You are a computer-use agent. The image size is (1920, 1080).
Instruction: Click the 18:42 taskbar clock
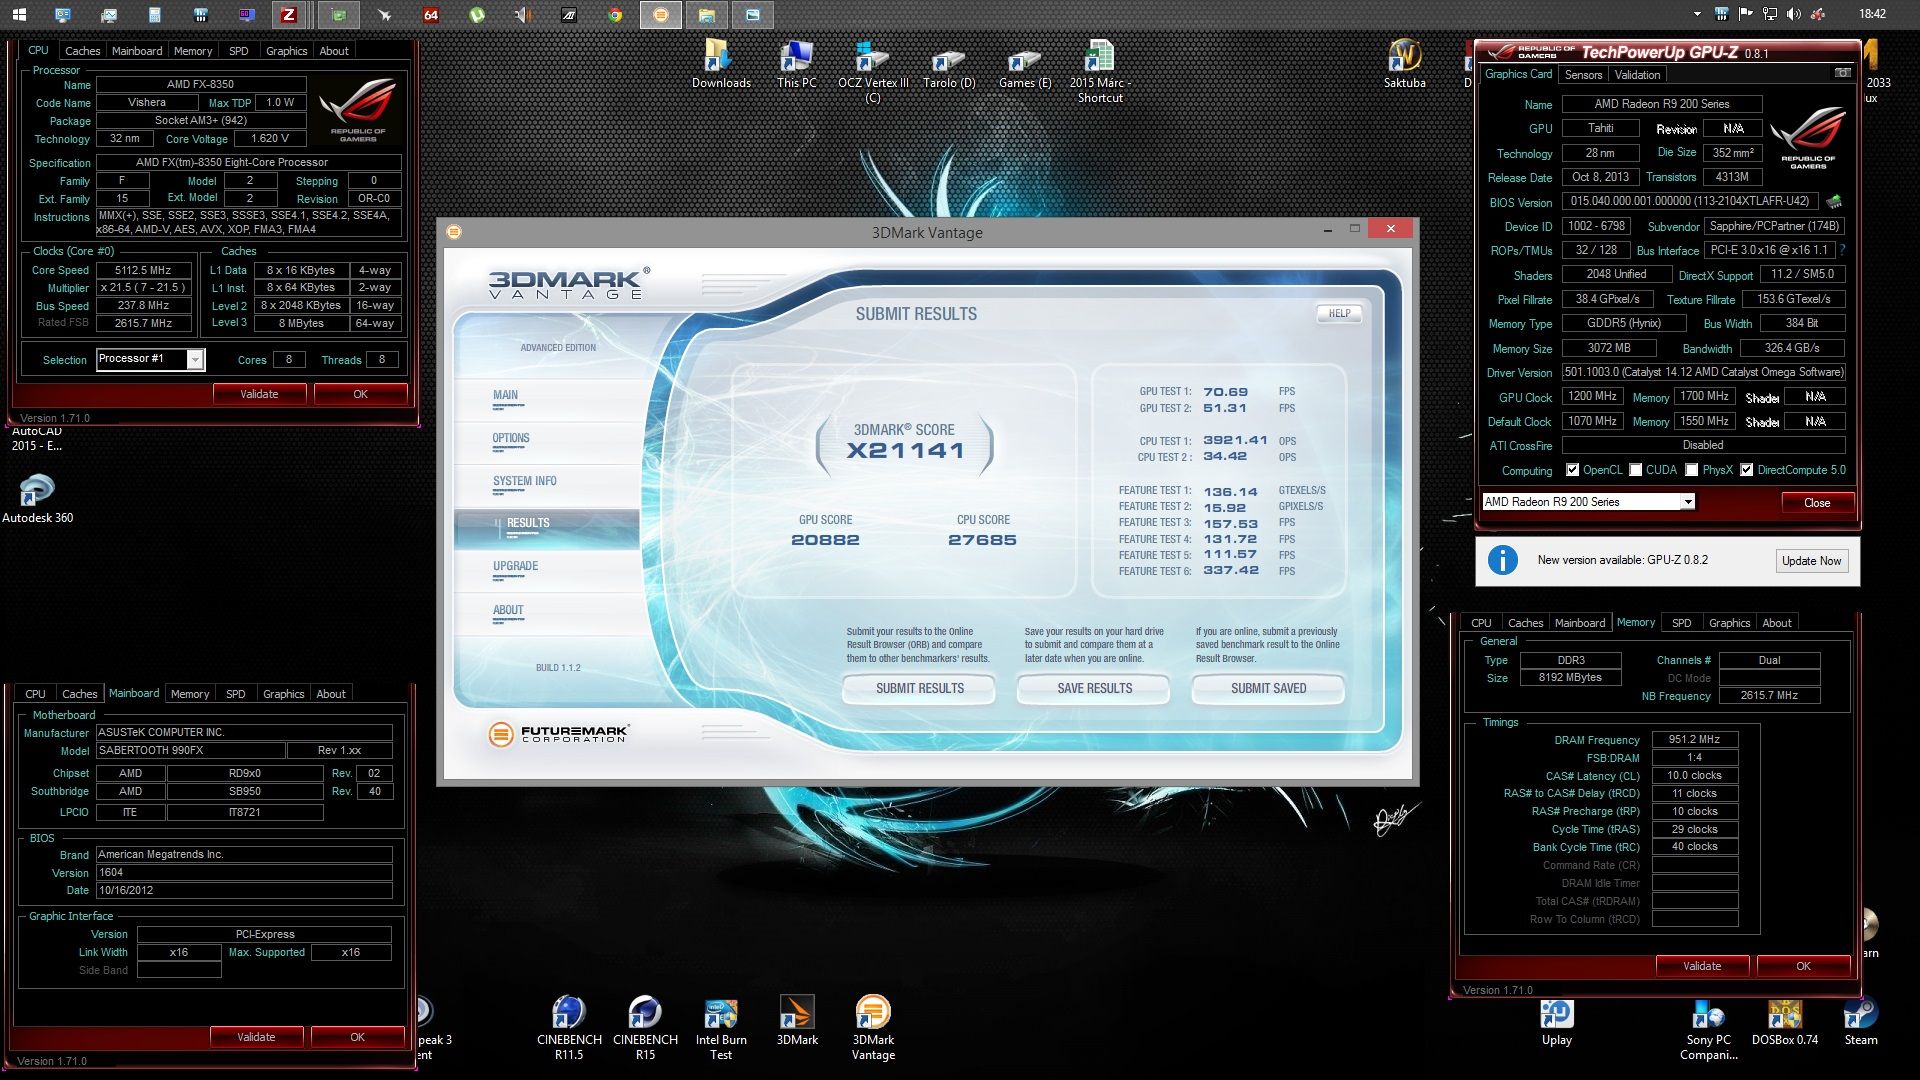(x=1872, y=14)
